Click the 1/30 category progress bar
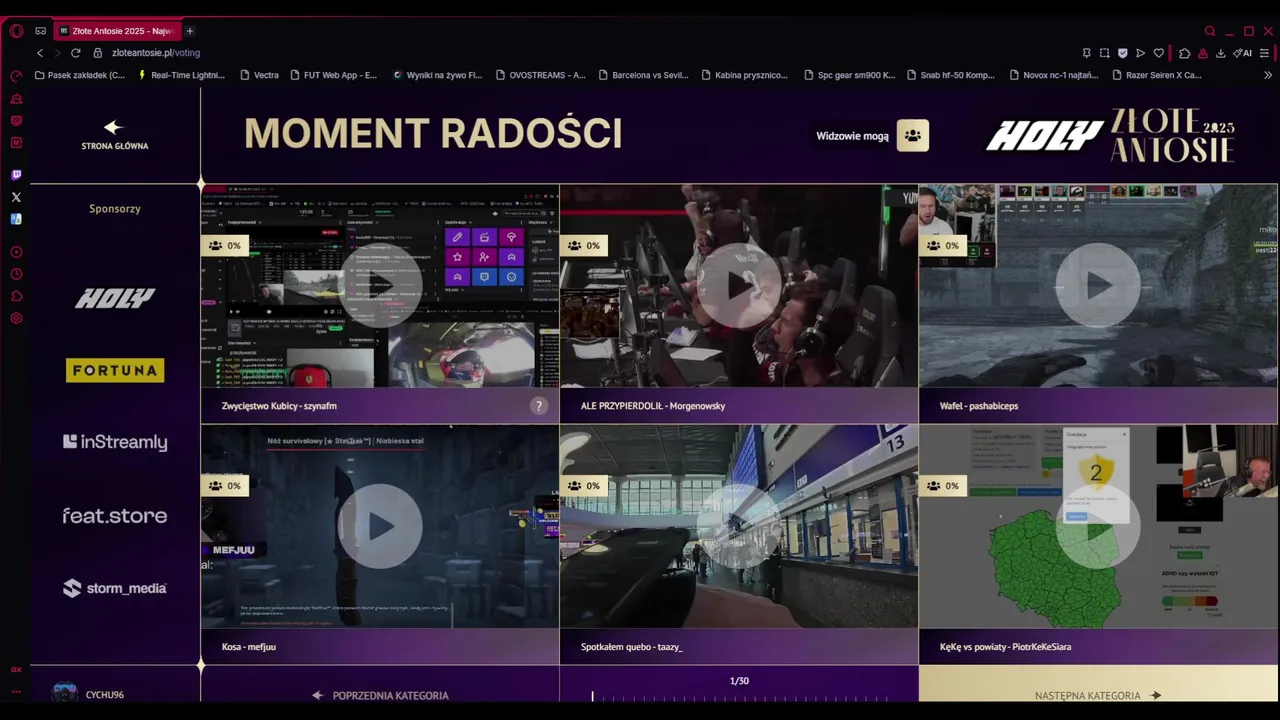The width and height of the screenshot is (1280, 720). coord(739,696)
